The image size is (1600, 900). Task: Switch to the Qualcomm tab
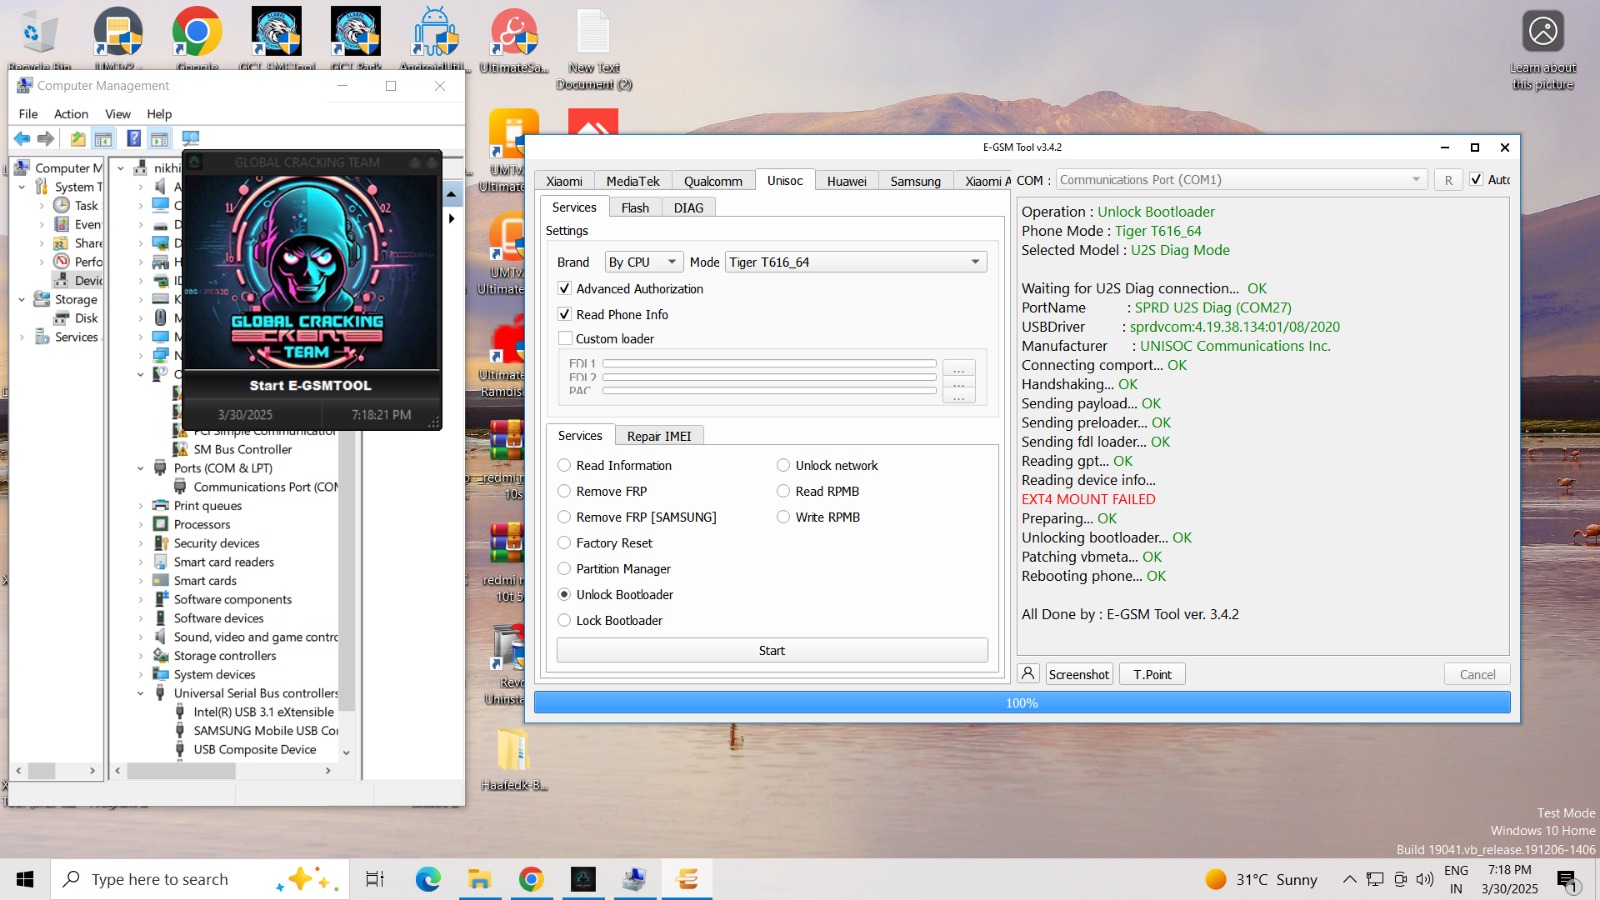tap(713, 181)
